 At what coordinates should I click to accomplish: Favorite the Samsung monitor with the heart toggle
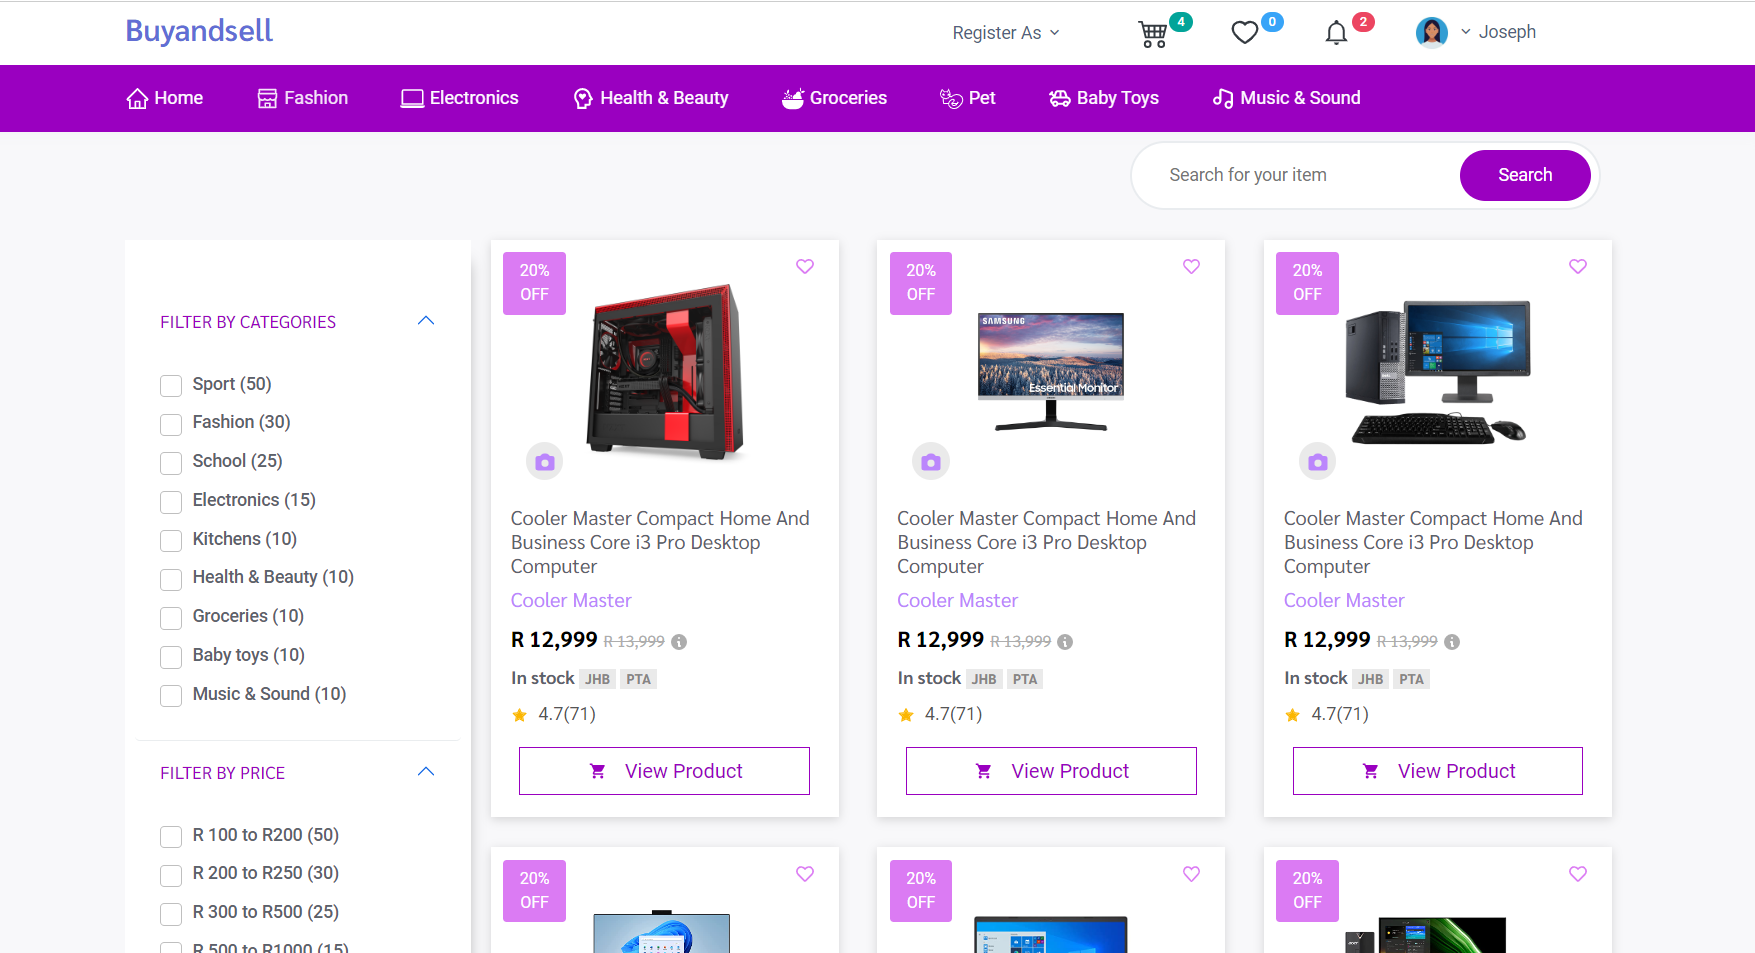point(1190,266)
